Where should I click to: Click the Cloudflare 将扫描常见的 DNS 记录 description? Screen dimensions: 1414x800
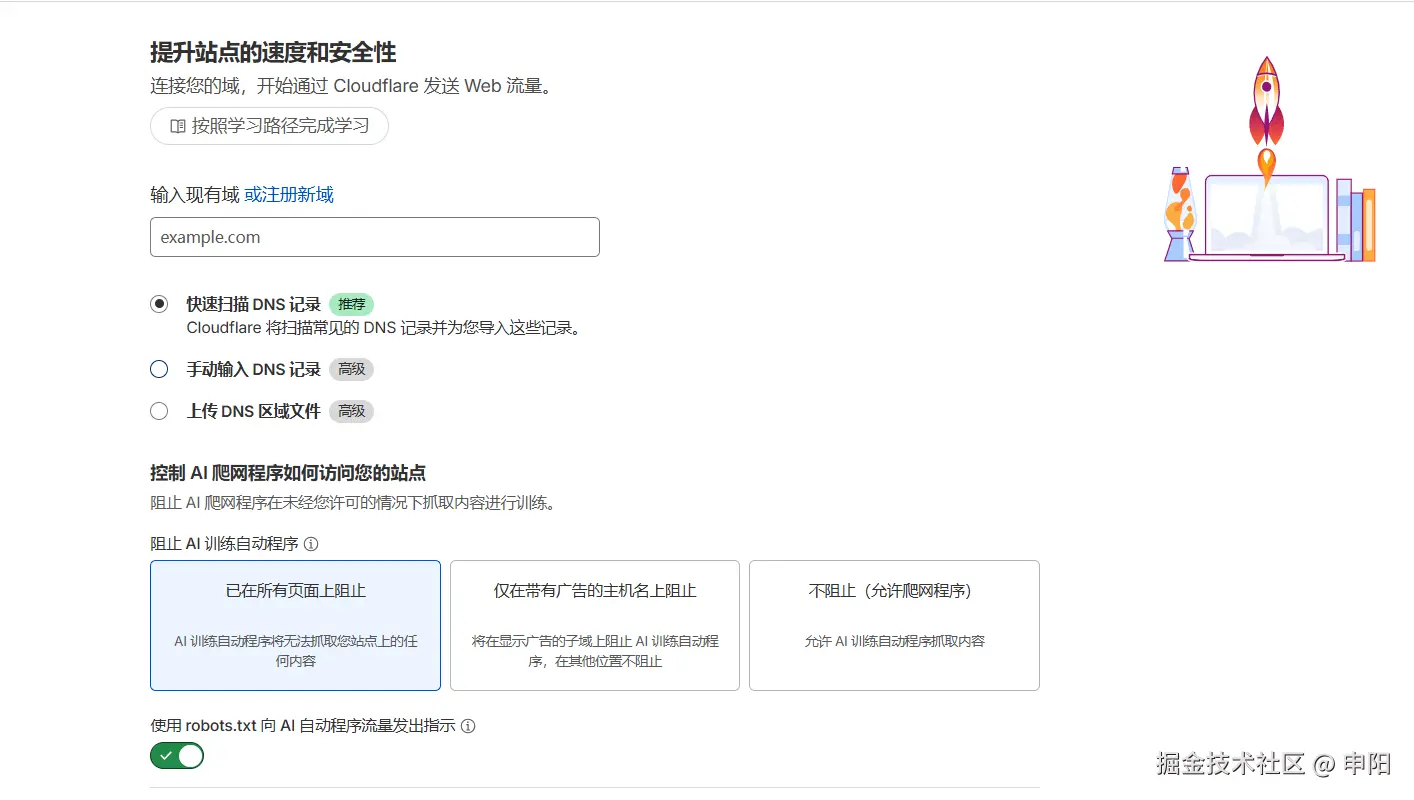pyautogui.click(x=384, y=327)
